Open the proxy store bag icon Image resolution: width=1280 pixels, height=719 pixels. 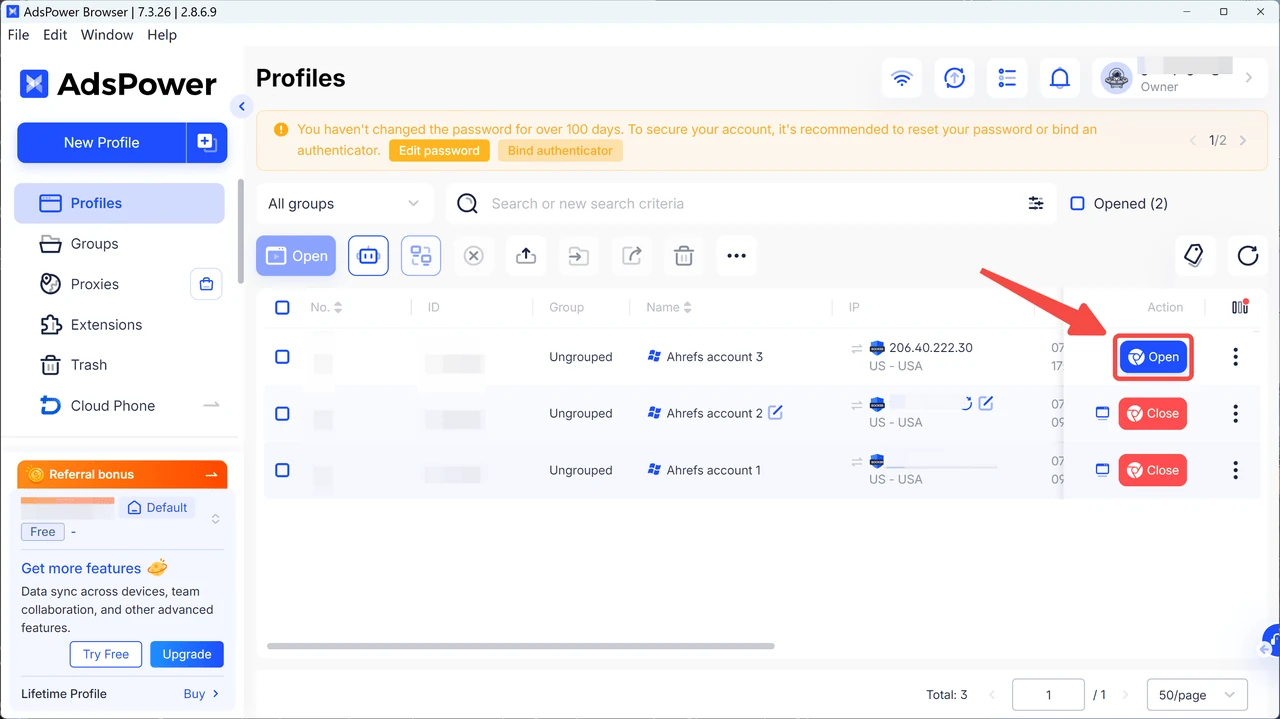click(x=206, y=284)
